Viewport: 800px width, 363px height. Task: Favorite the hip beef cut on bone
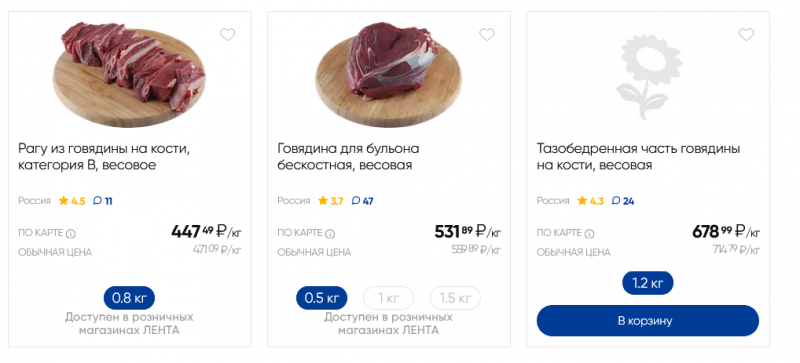(746, 35)
